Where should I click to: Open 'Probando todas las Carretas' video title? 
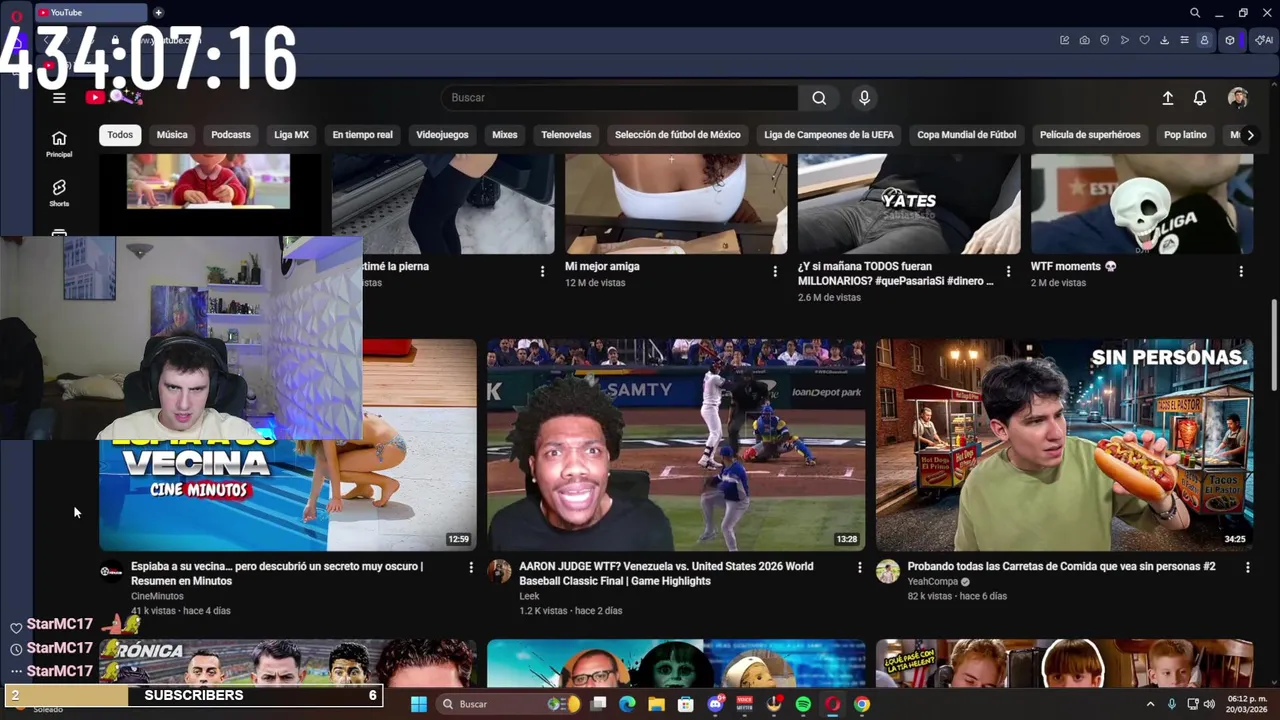click(x=1061, y=566)
